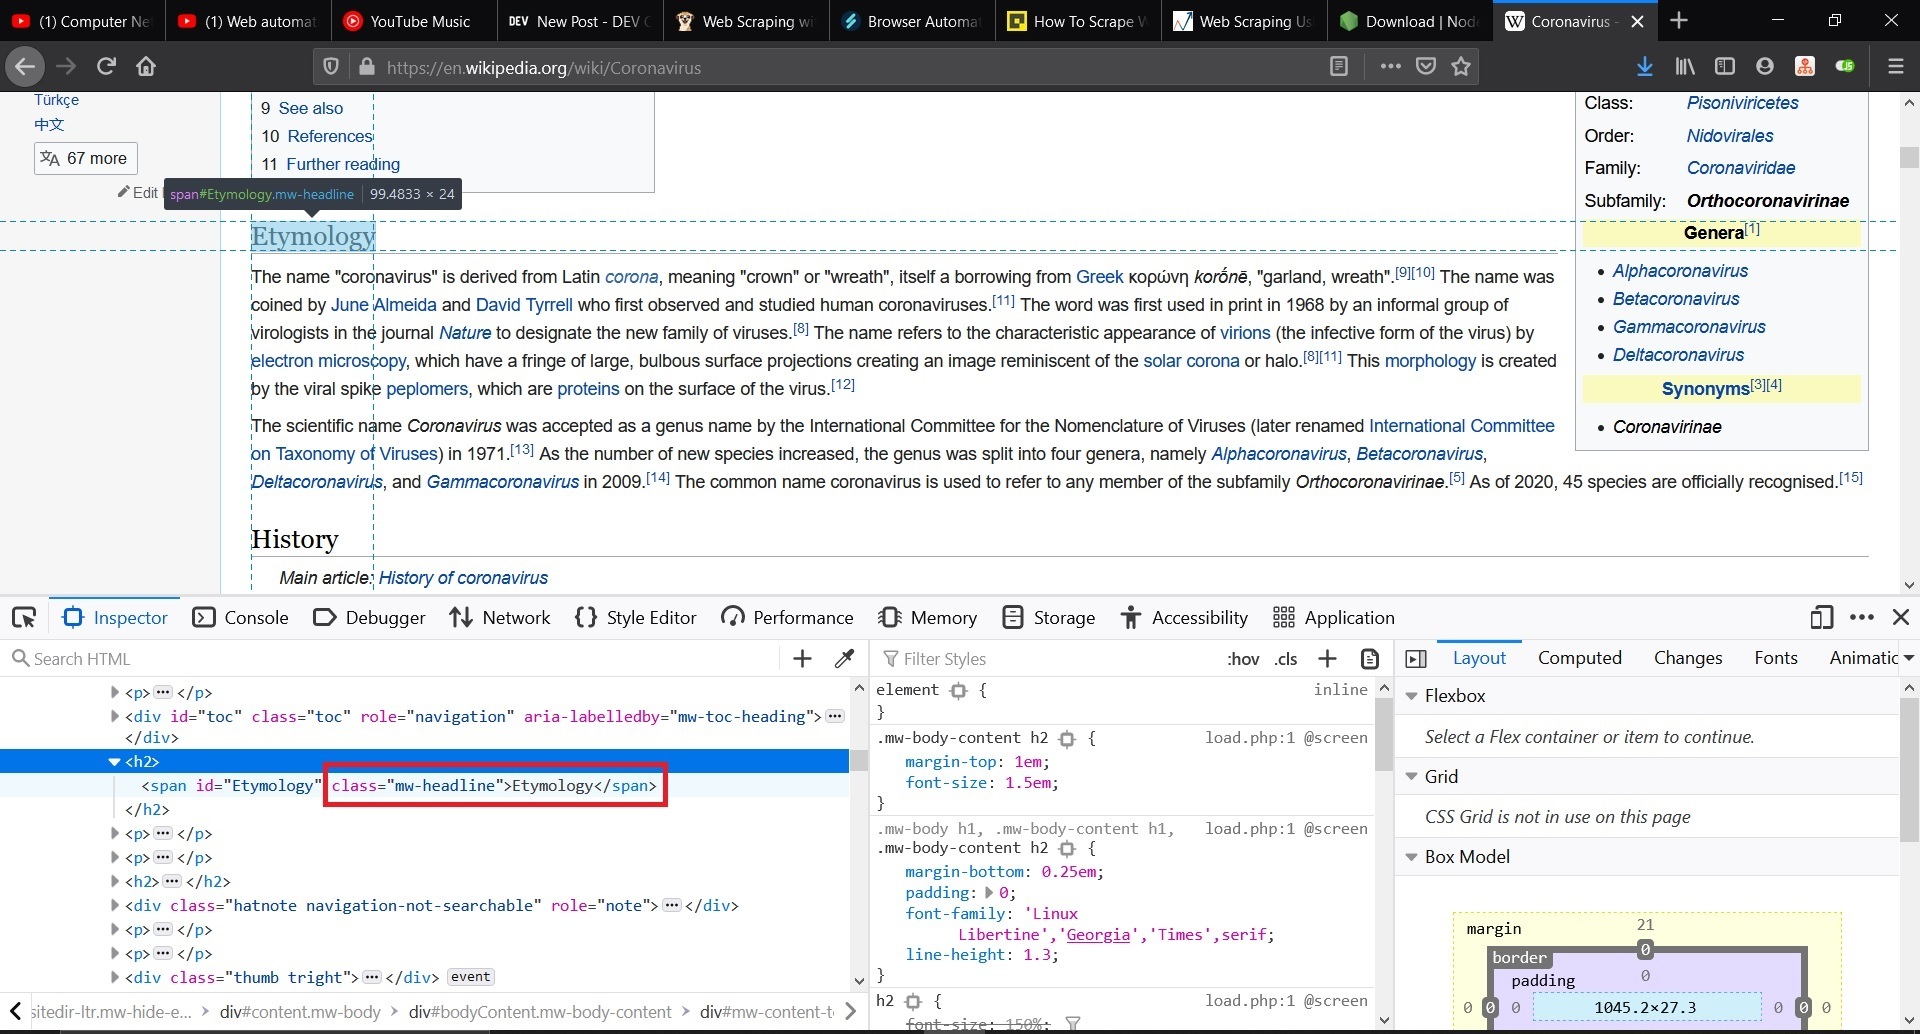This screenshot has height=1034, width=1920.
Task: Open Alphacoronavirus in the Genera list
Action: tap(1680, 271)
